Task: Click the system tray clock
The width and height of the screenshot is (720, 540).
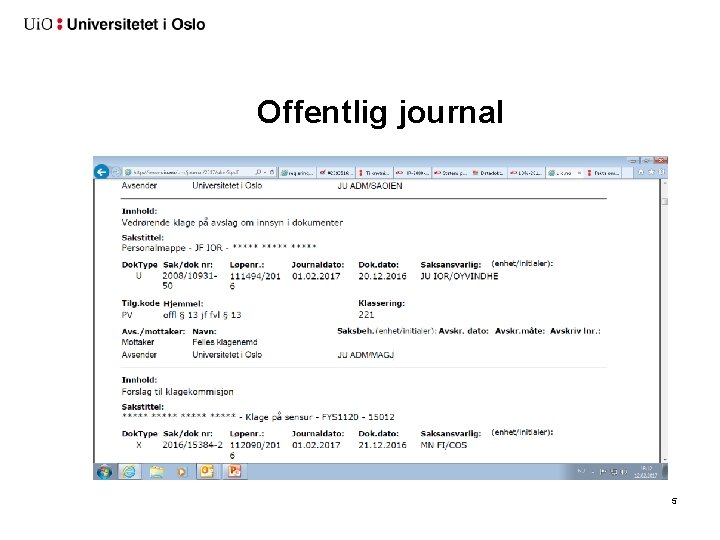Action: 646,472
